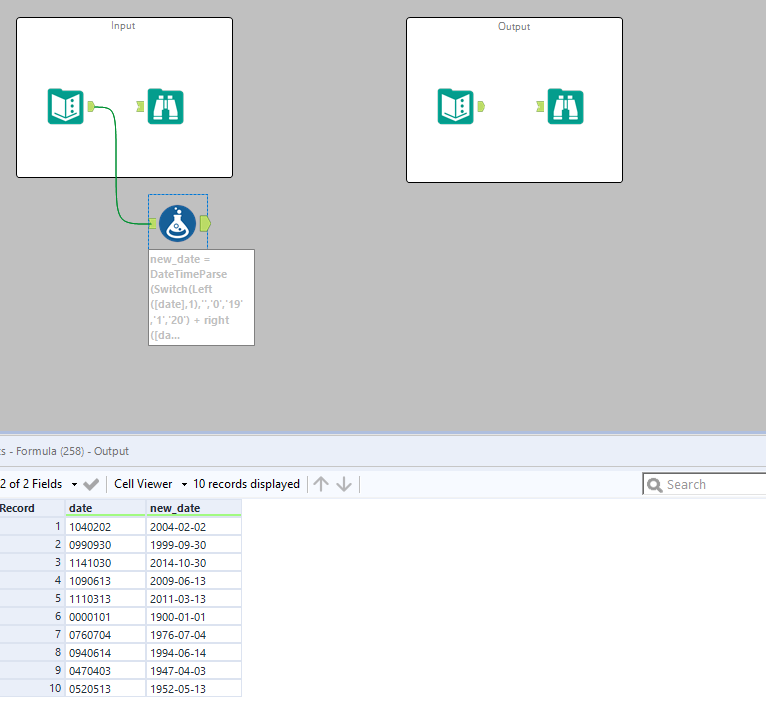766x728 pixels.
Task: Select new_date cell 1947-04-03
Action: tap(194, 671)
